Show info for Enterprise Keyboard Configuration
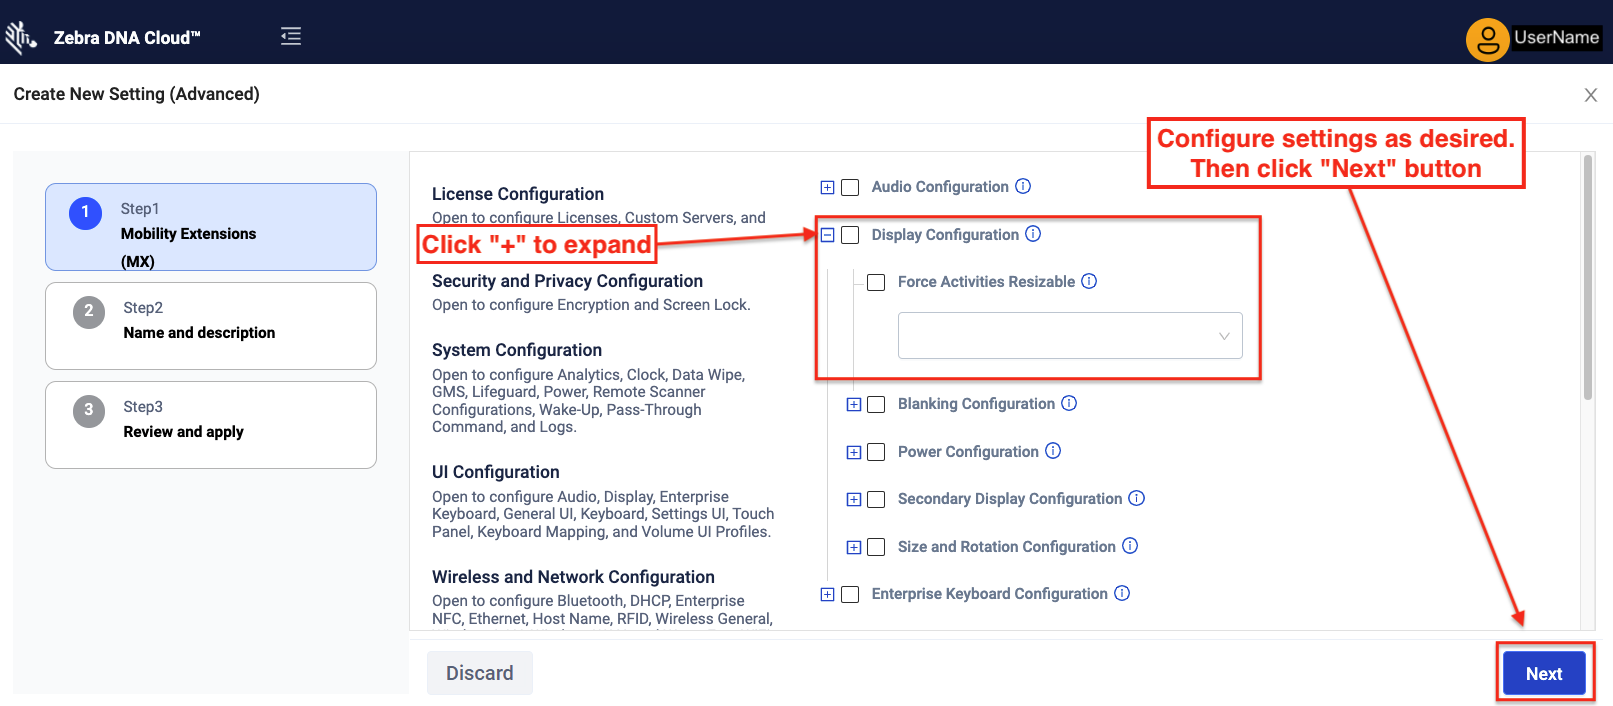Screen dimensions: 1613x706 (1122, 593)
